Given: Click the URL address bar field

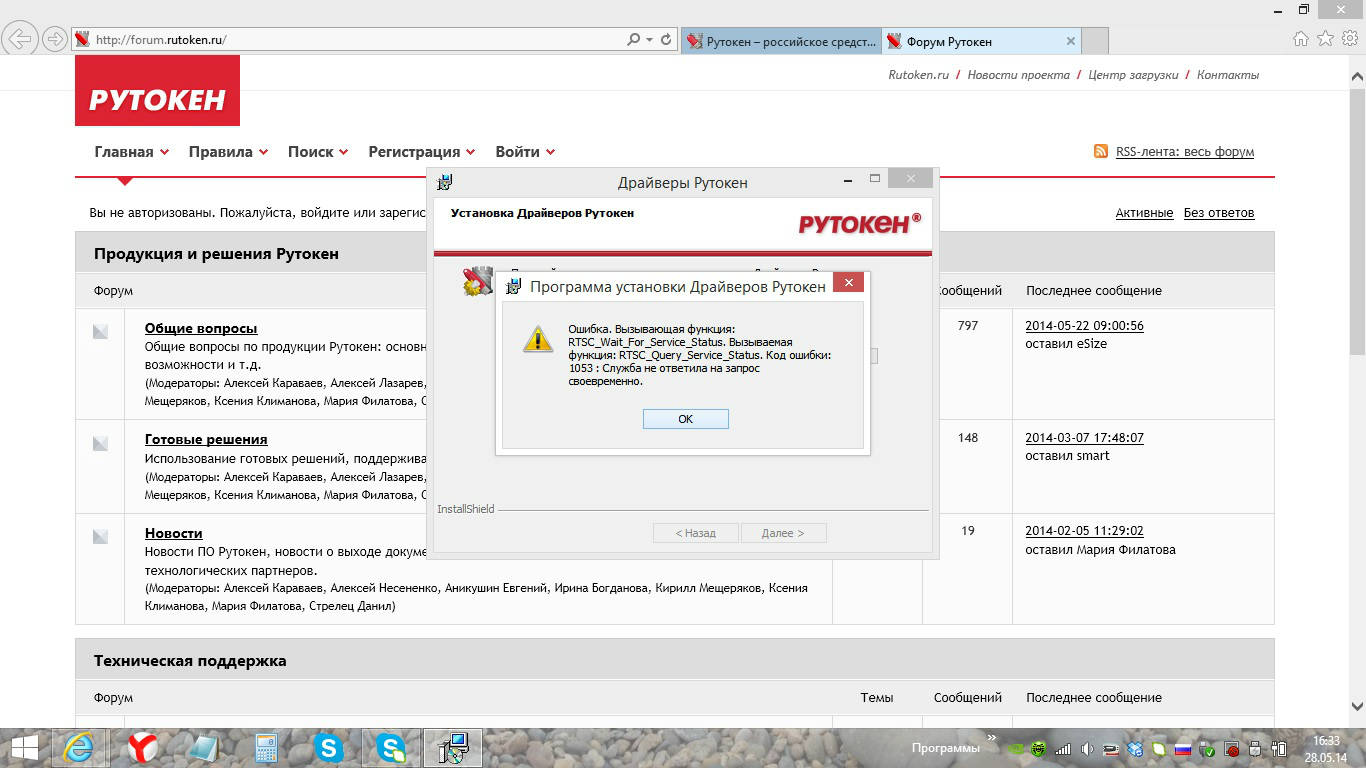Looking at the screenshot, I should [350, 40].
